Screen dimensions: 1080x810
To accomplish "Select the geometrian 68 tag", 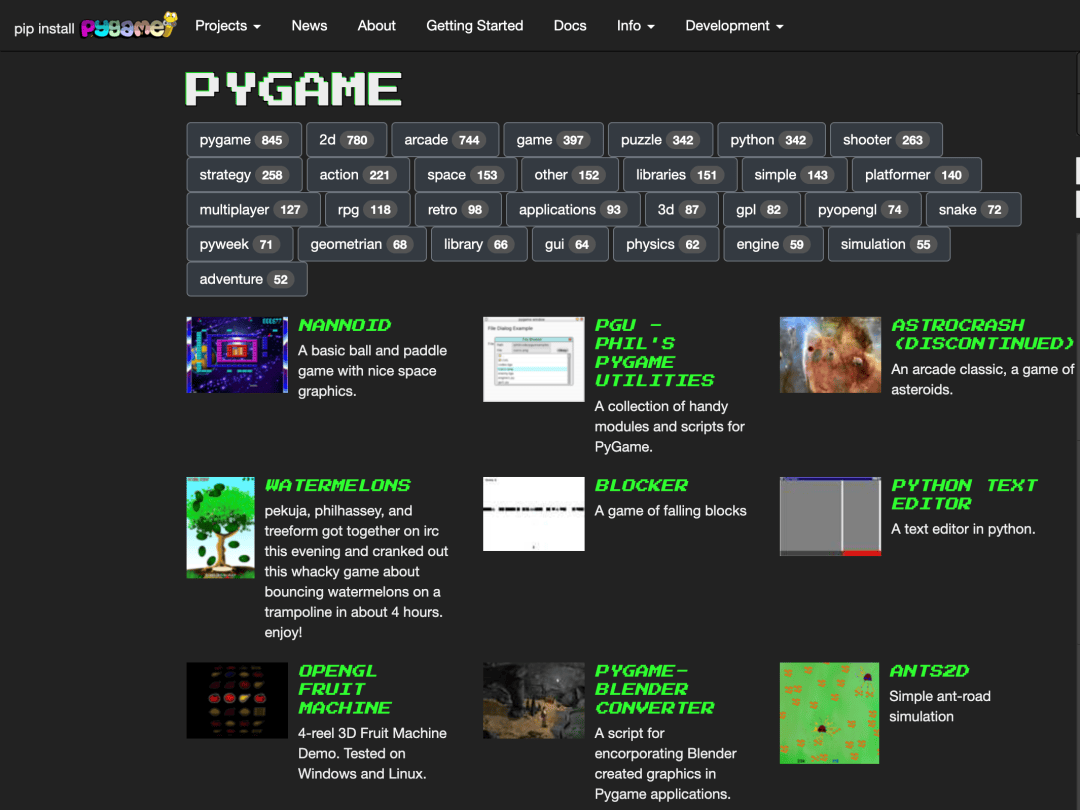I will (x=362, y=244).
